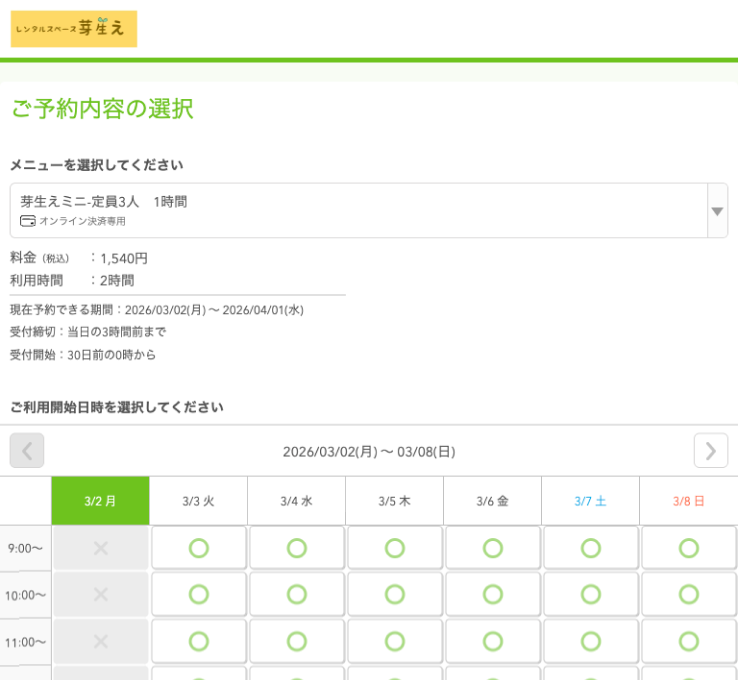Pick the 10:00 available slot on 3/4 水
This screenshot has width=738, height=680.
click(296, 595)
